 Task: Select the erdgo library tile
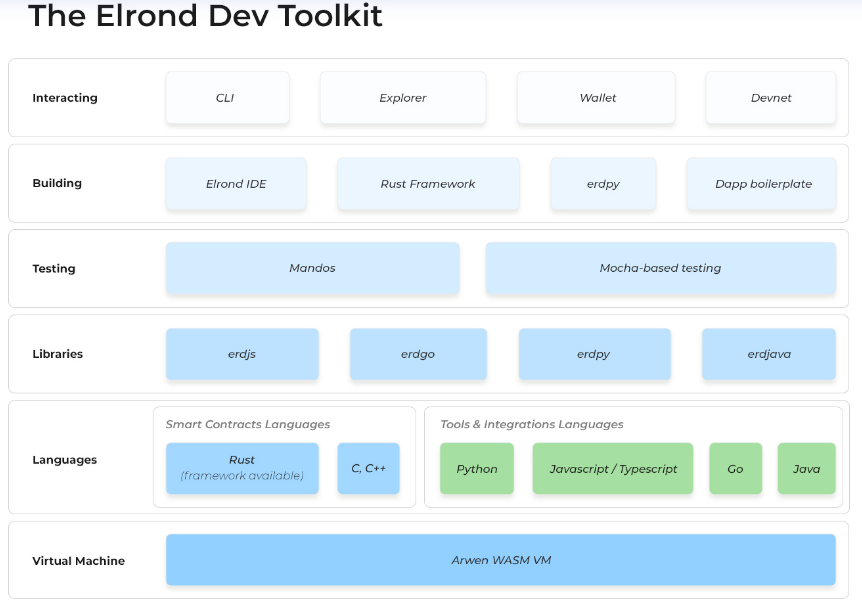[x=417, y=354]
